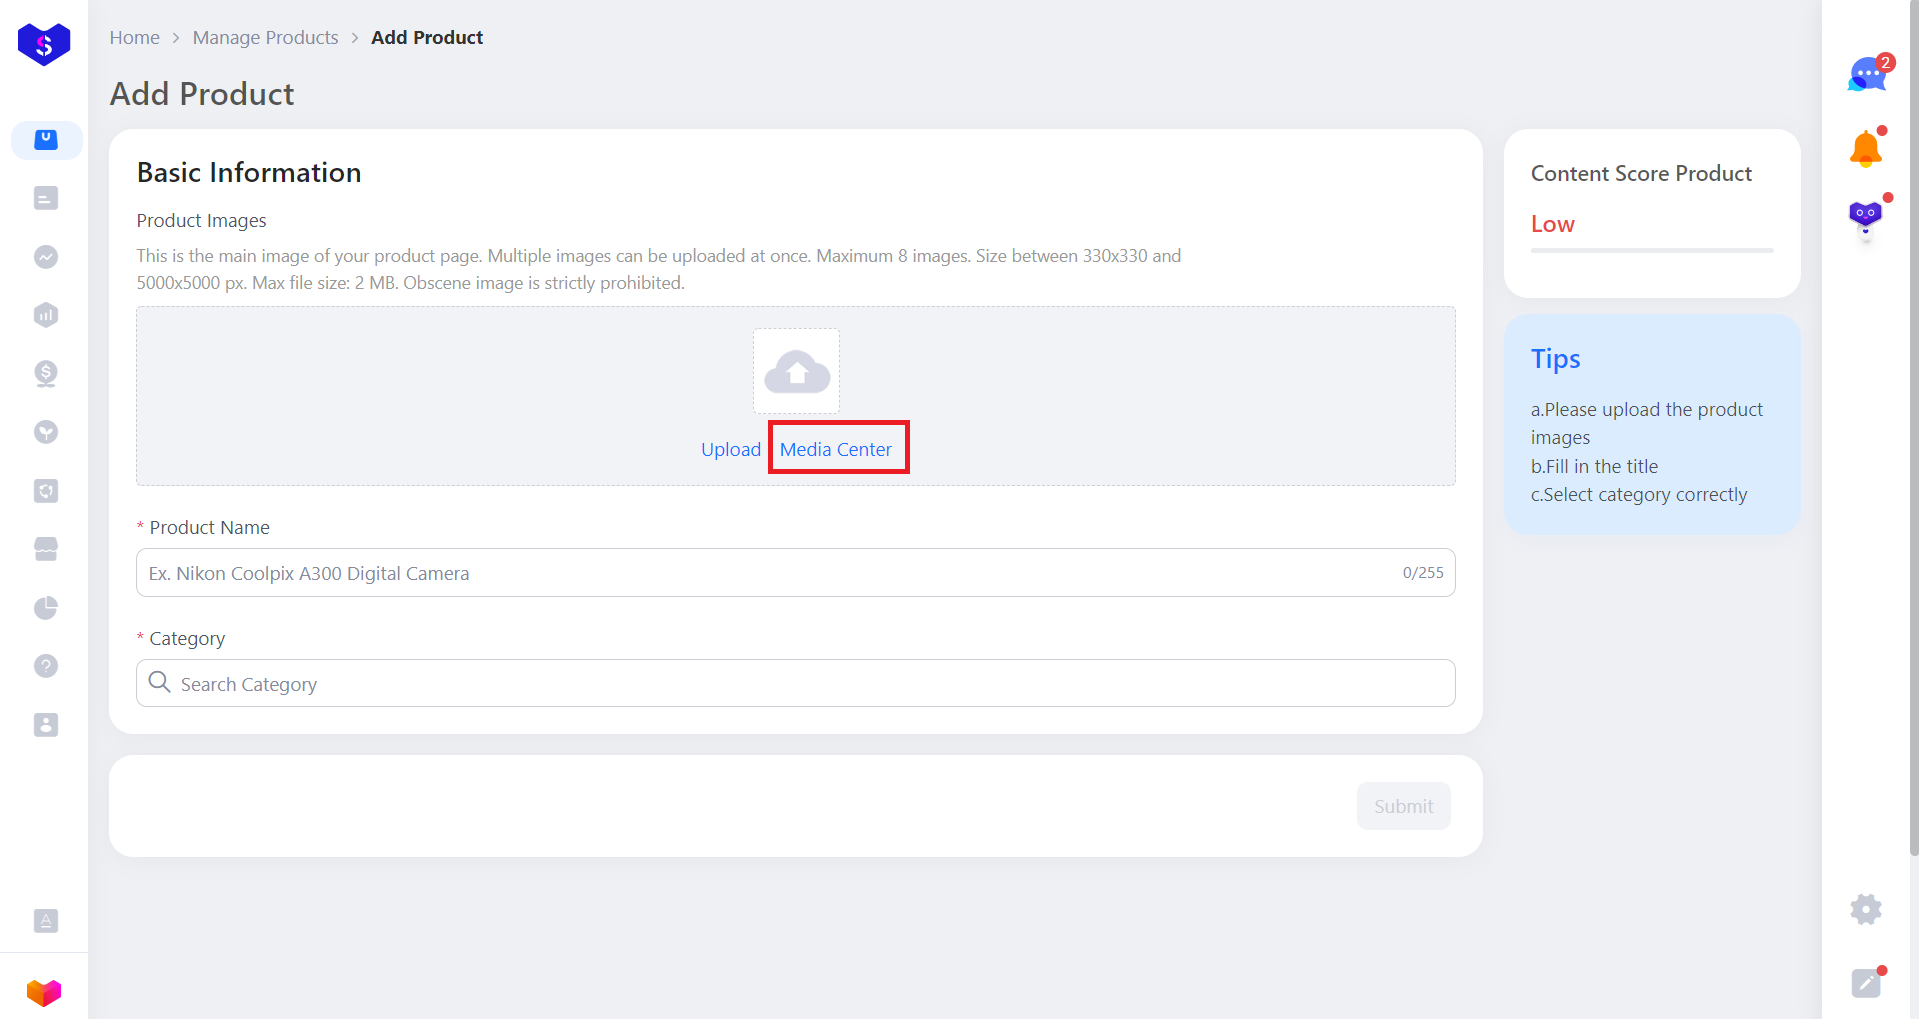1919x1019 pixels.
Task: Click the upload cloud icon for product images
Action: coord(796,371)
